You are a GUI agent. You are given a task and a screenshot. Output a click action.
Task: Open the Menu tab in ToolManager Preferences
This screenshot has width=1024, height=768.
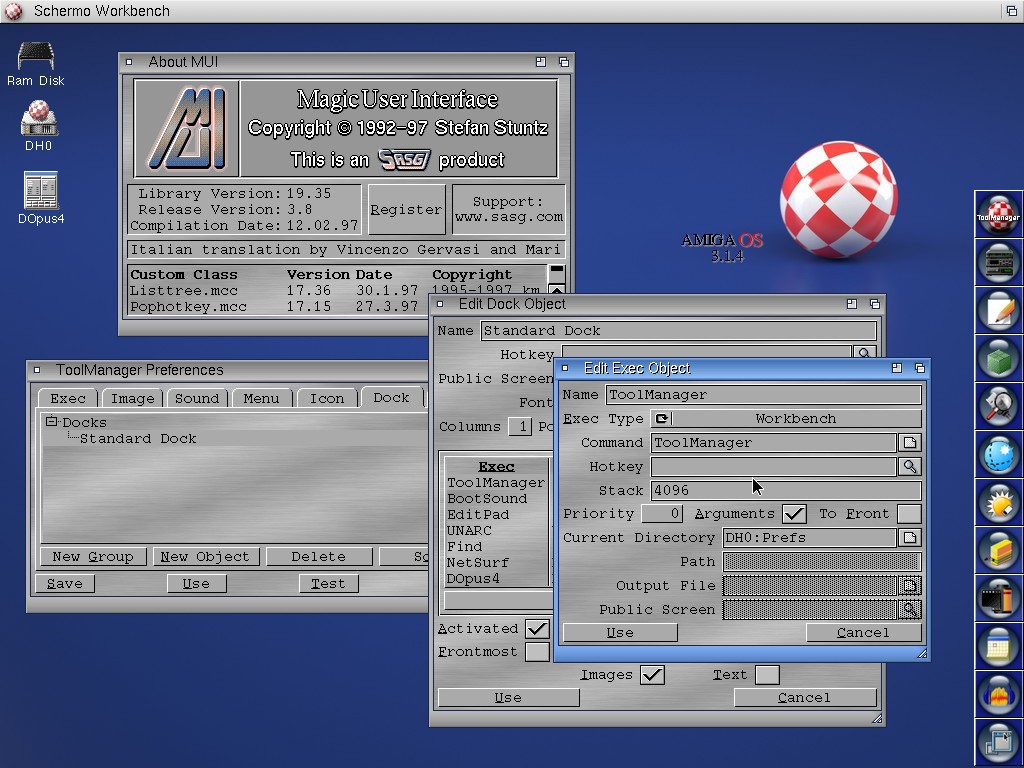pyautogui.click(x=261, y=398)
